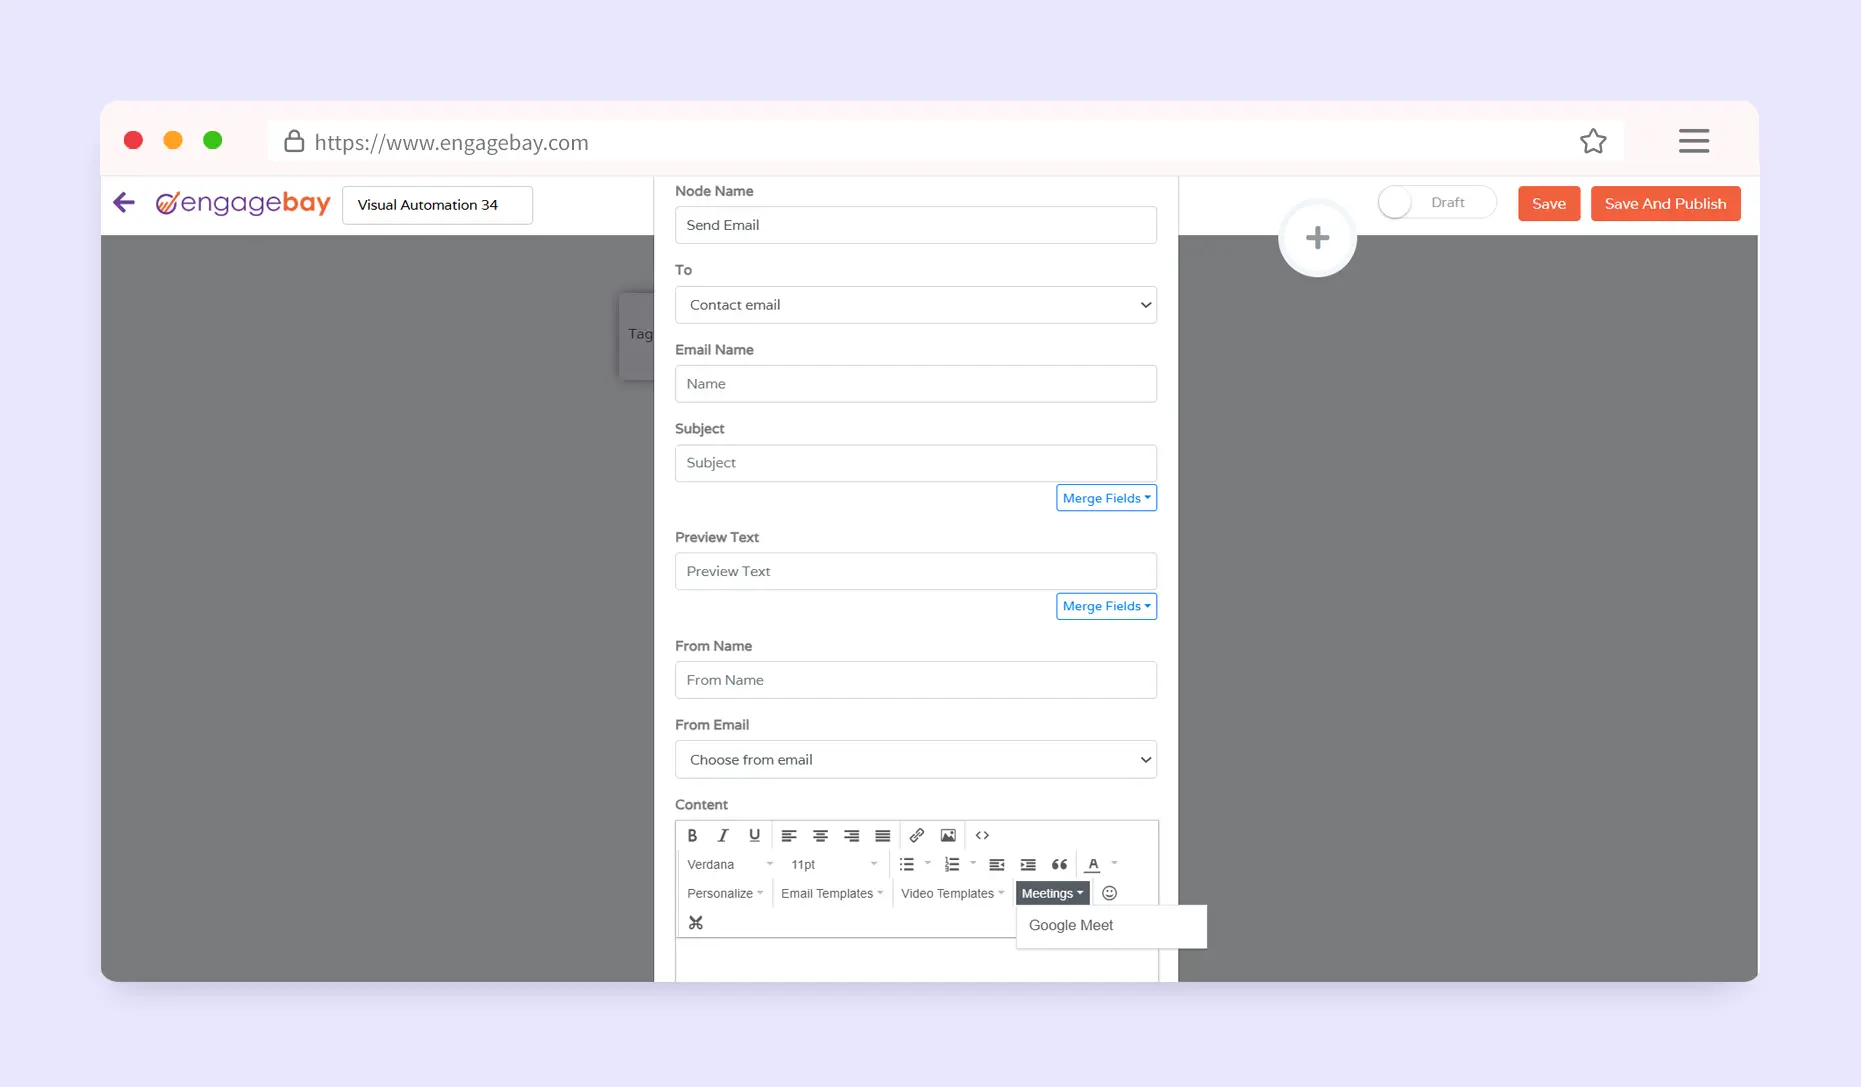The width and height of the screenshot is (1861, 1087).
Task: Open the To recipient dropdown
Action: point(915,305)
